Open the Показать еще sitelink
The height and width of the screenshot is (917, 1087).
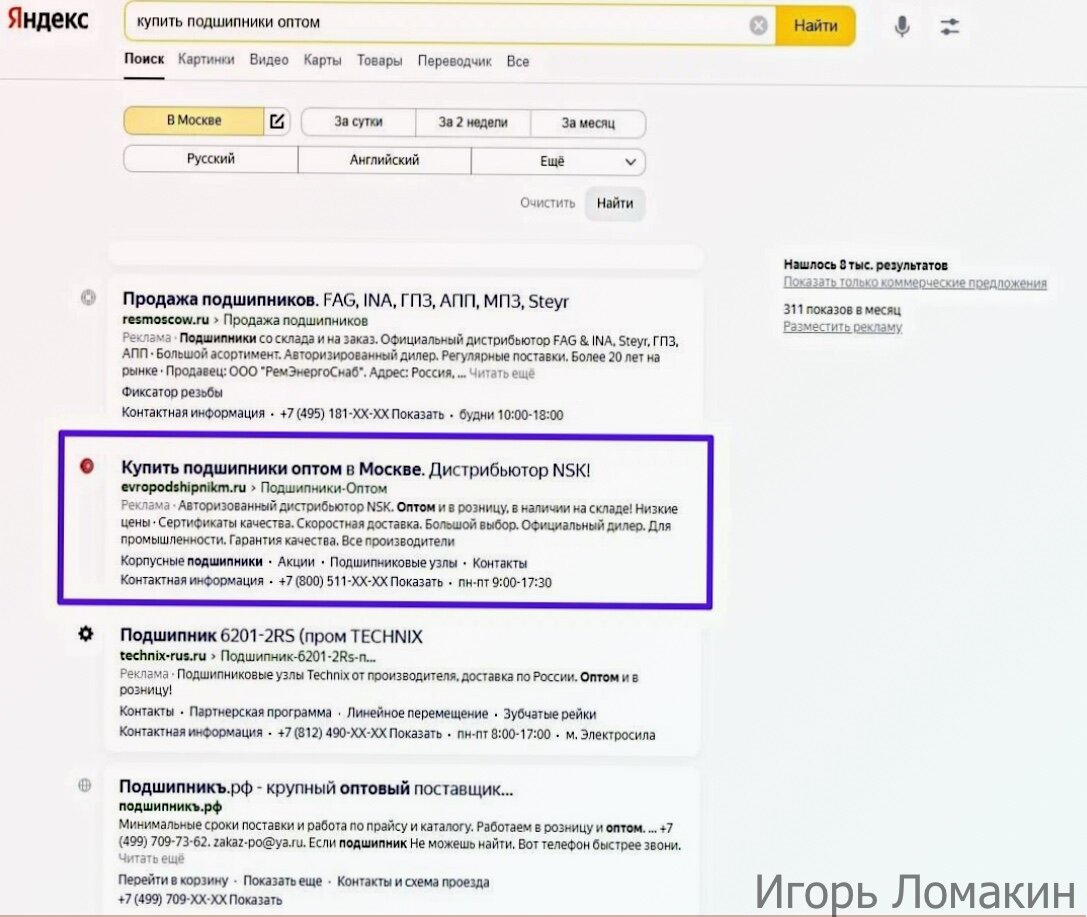tap(283, 881)
